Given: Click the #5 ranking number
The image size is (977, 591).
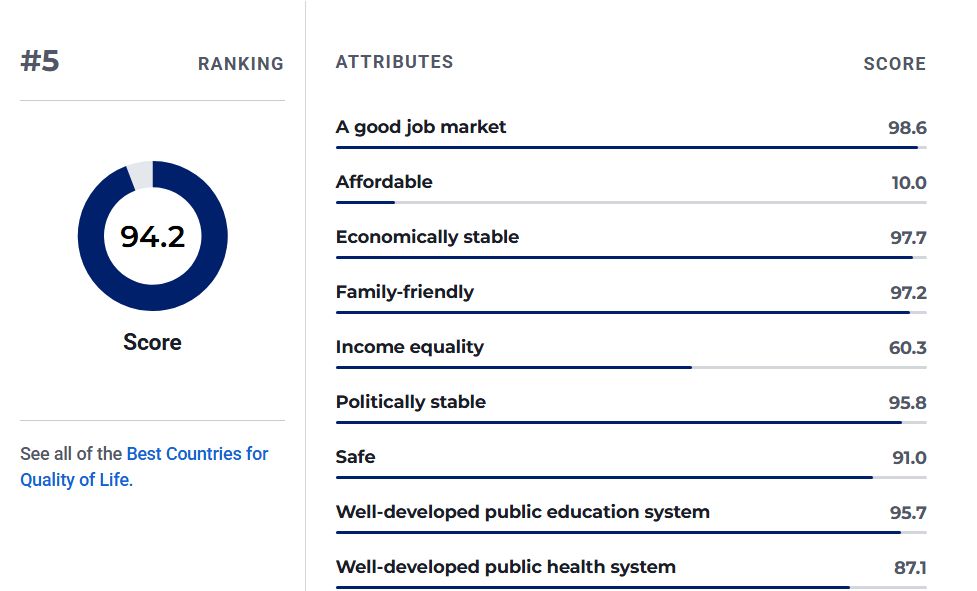Looking at the screenshot, I should click(x=40, y=62).
